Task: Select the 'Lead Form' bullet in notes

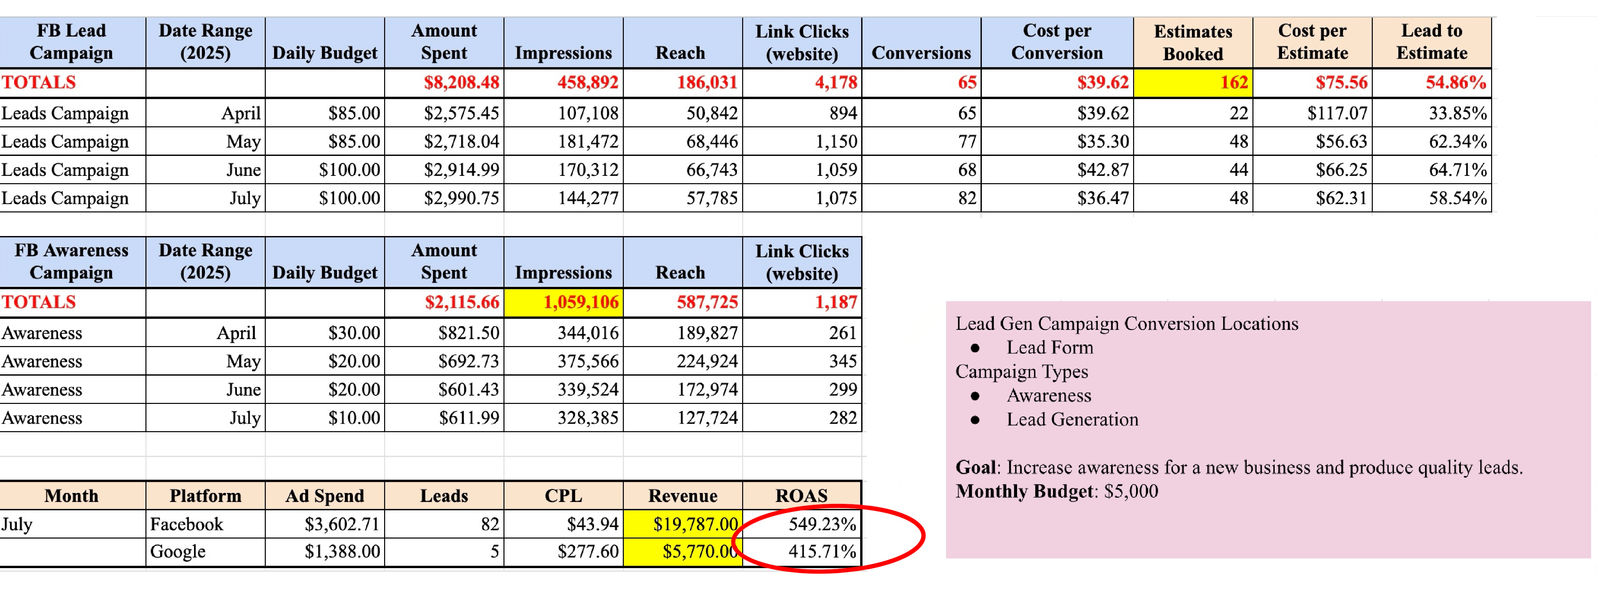Action: [1050, 347]
